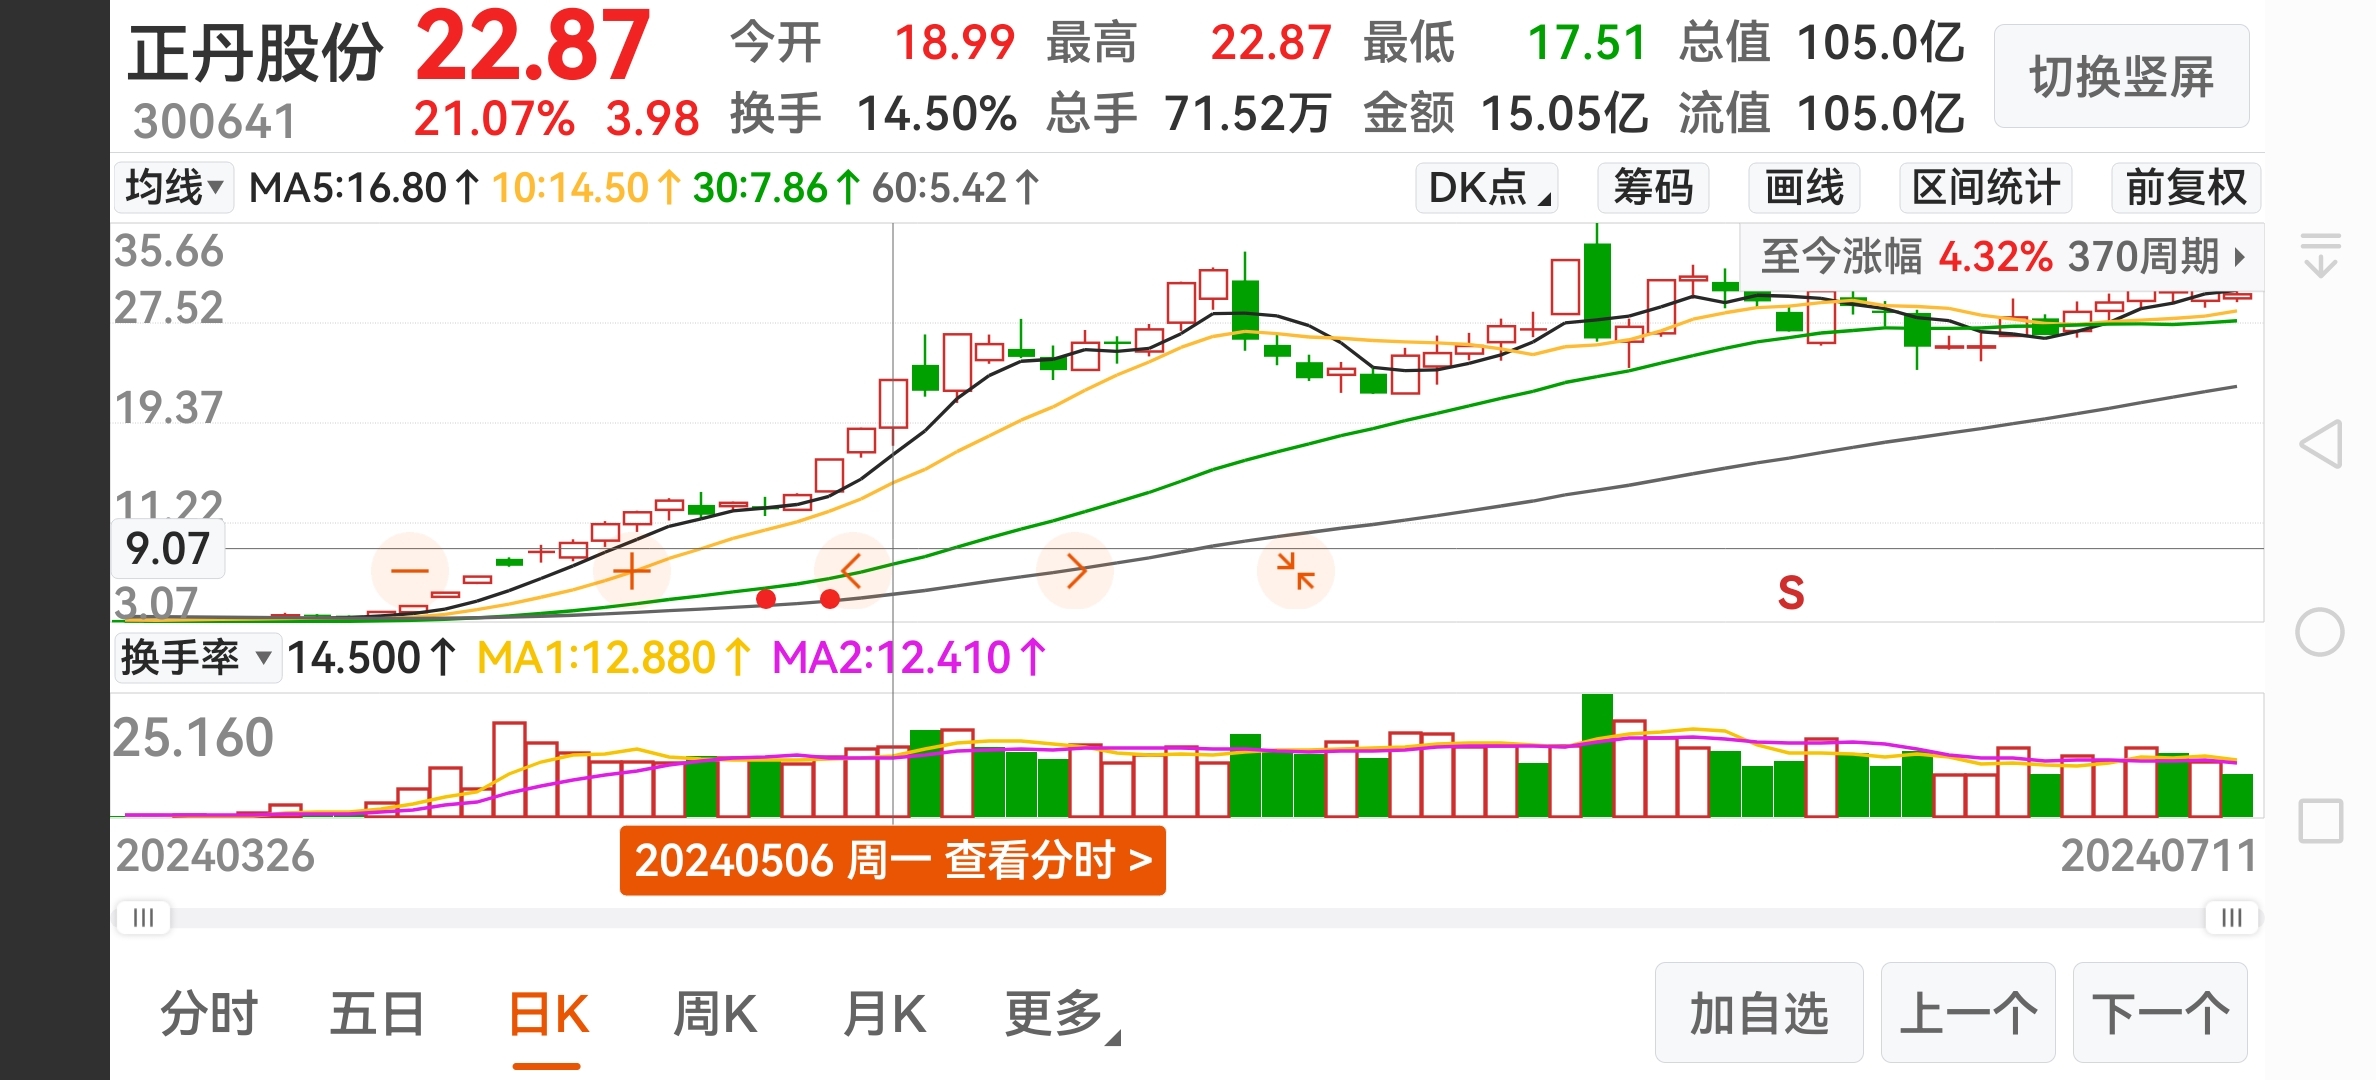Switch orientation with 切换竖屏 button
Image resolution: width=2376 pixels, height=1080 pixels.
click(x=2121, y=77)
